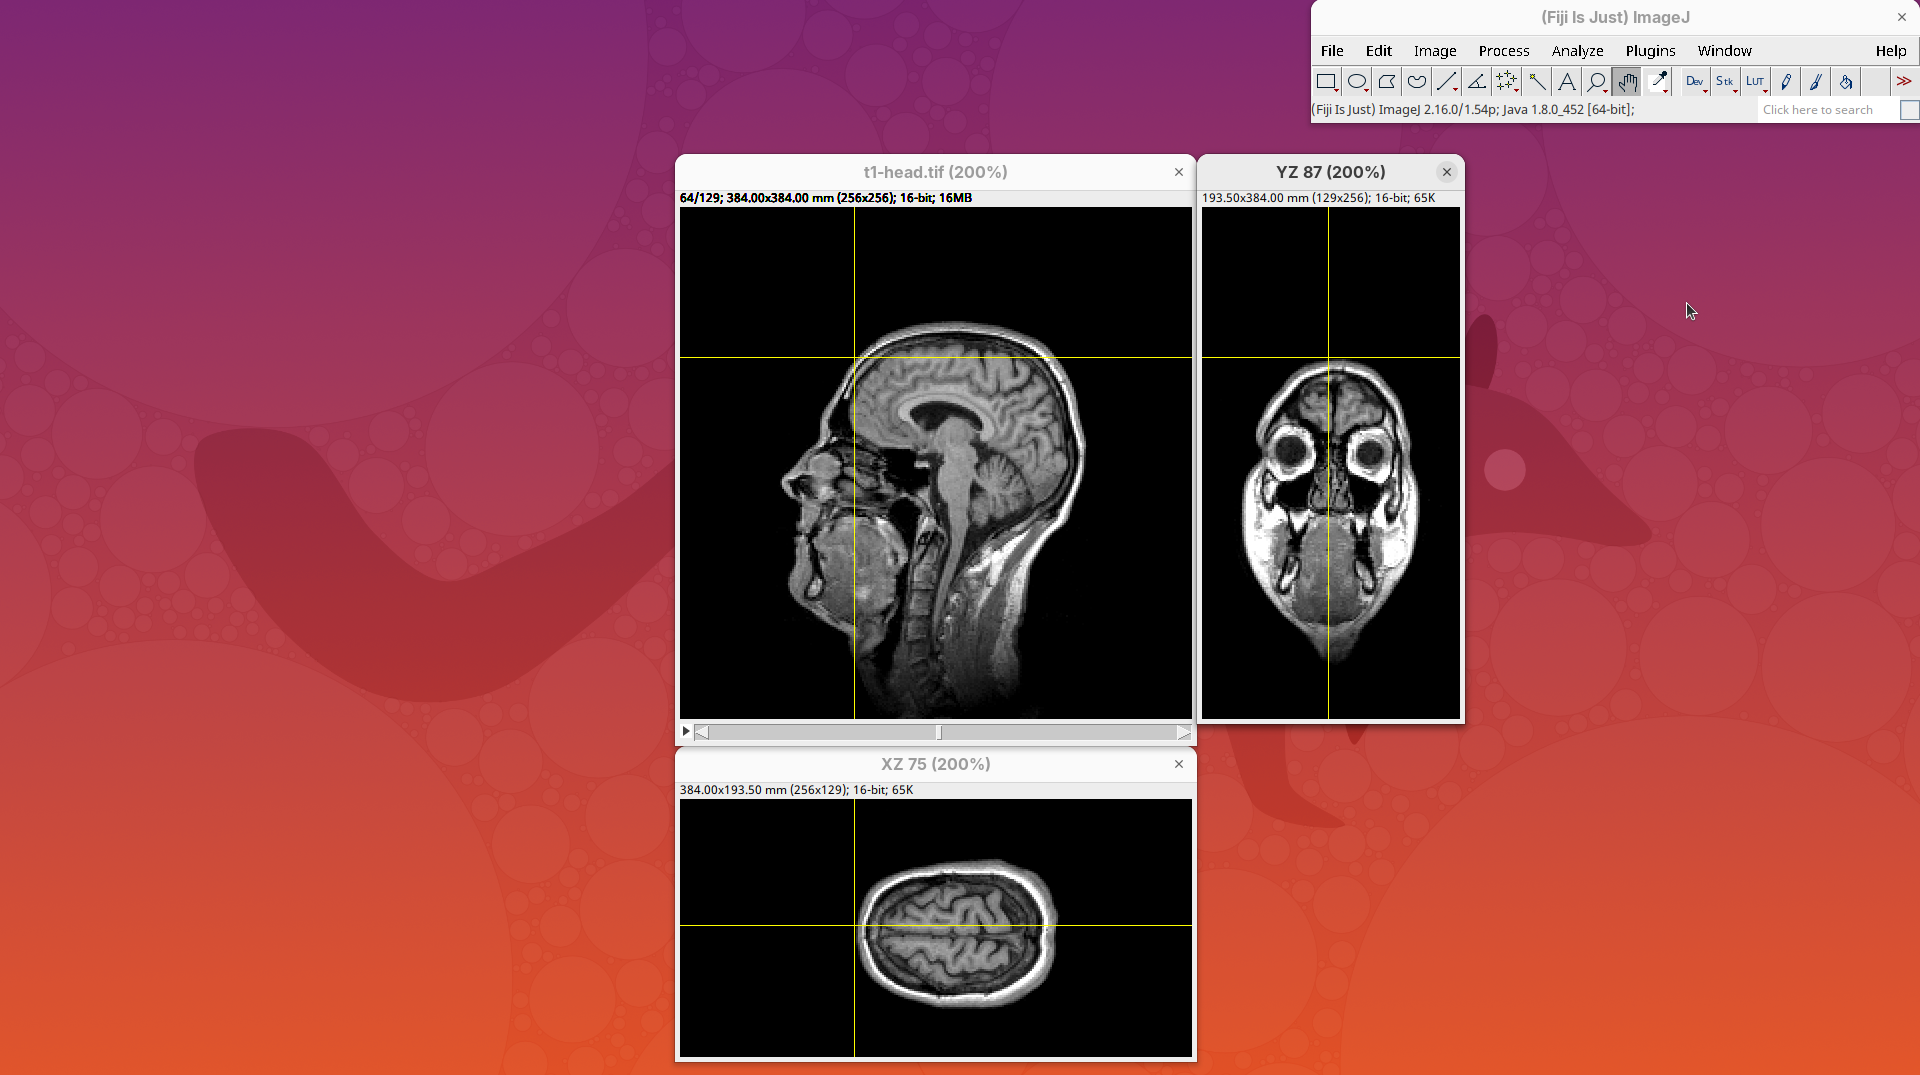This screenshot has height=1075, width=1920.
Task: Open the Analyze menu
Action: click(1577, 51)
